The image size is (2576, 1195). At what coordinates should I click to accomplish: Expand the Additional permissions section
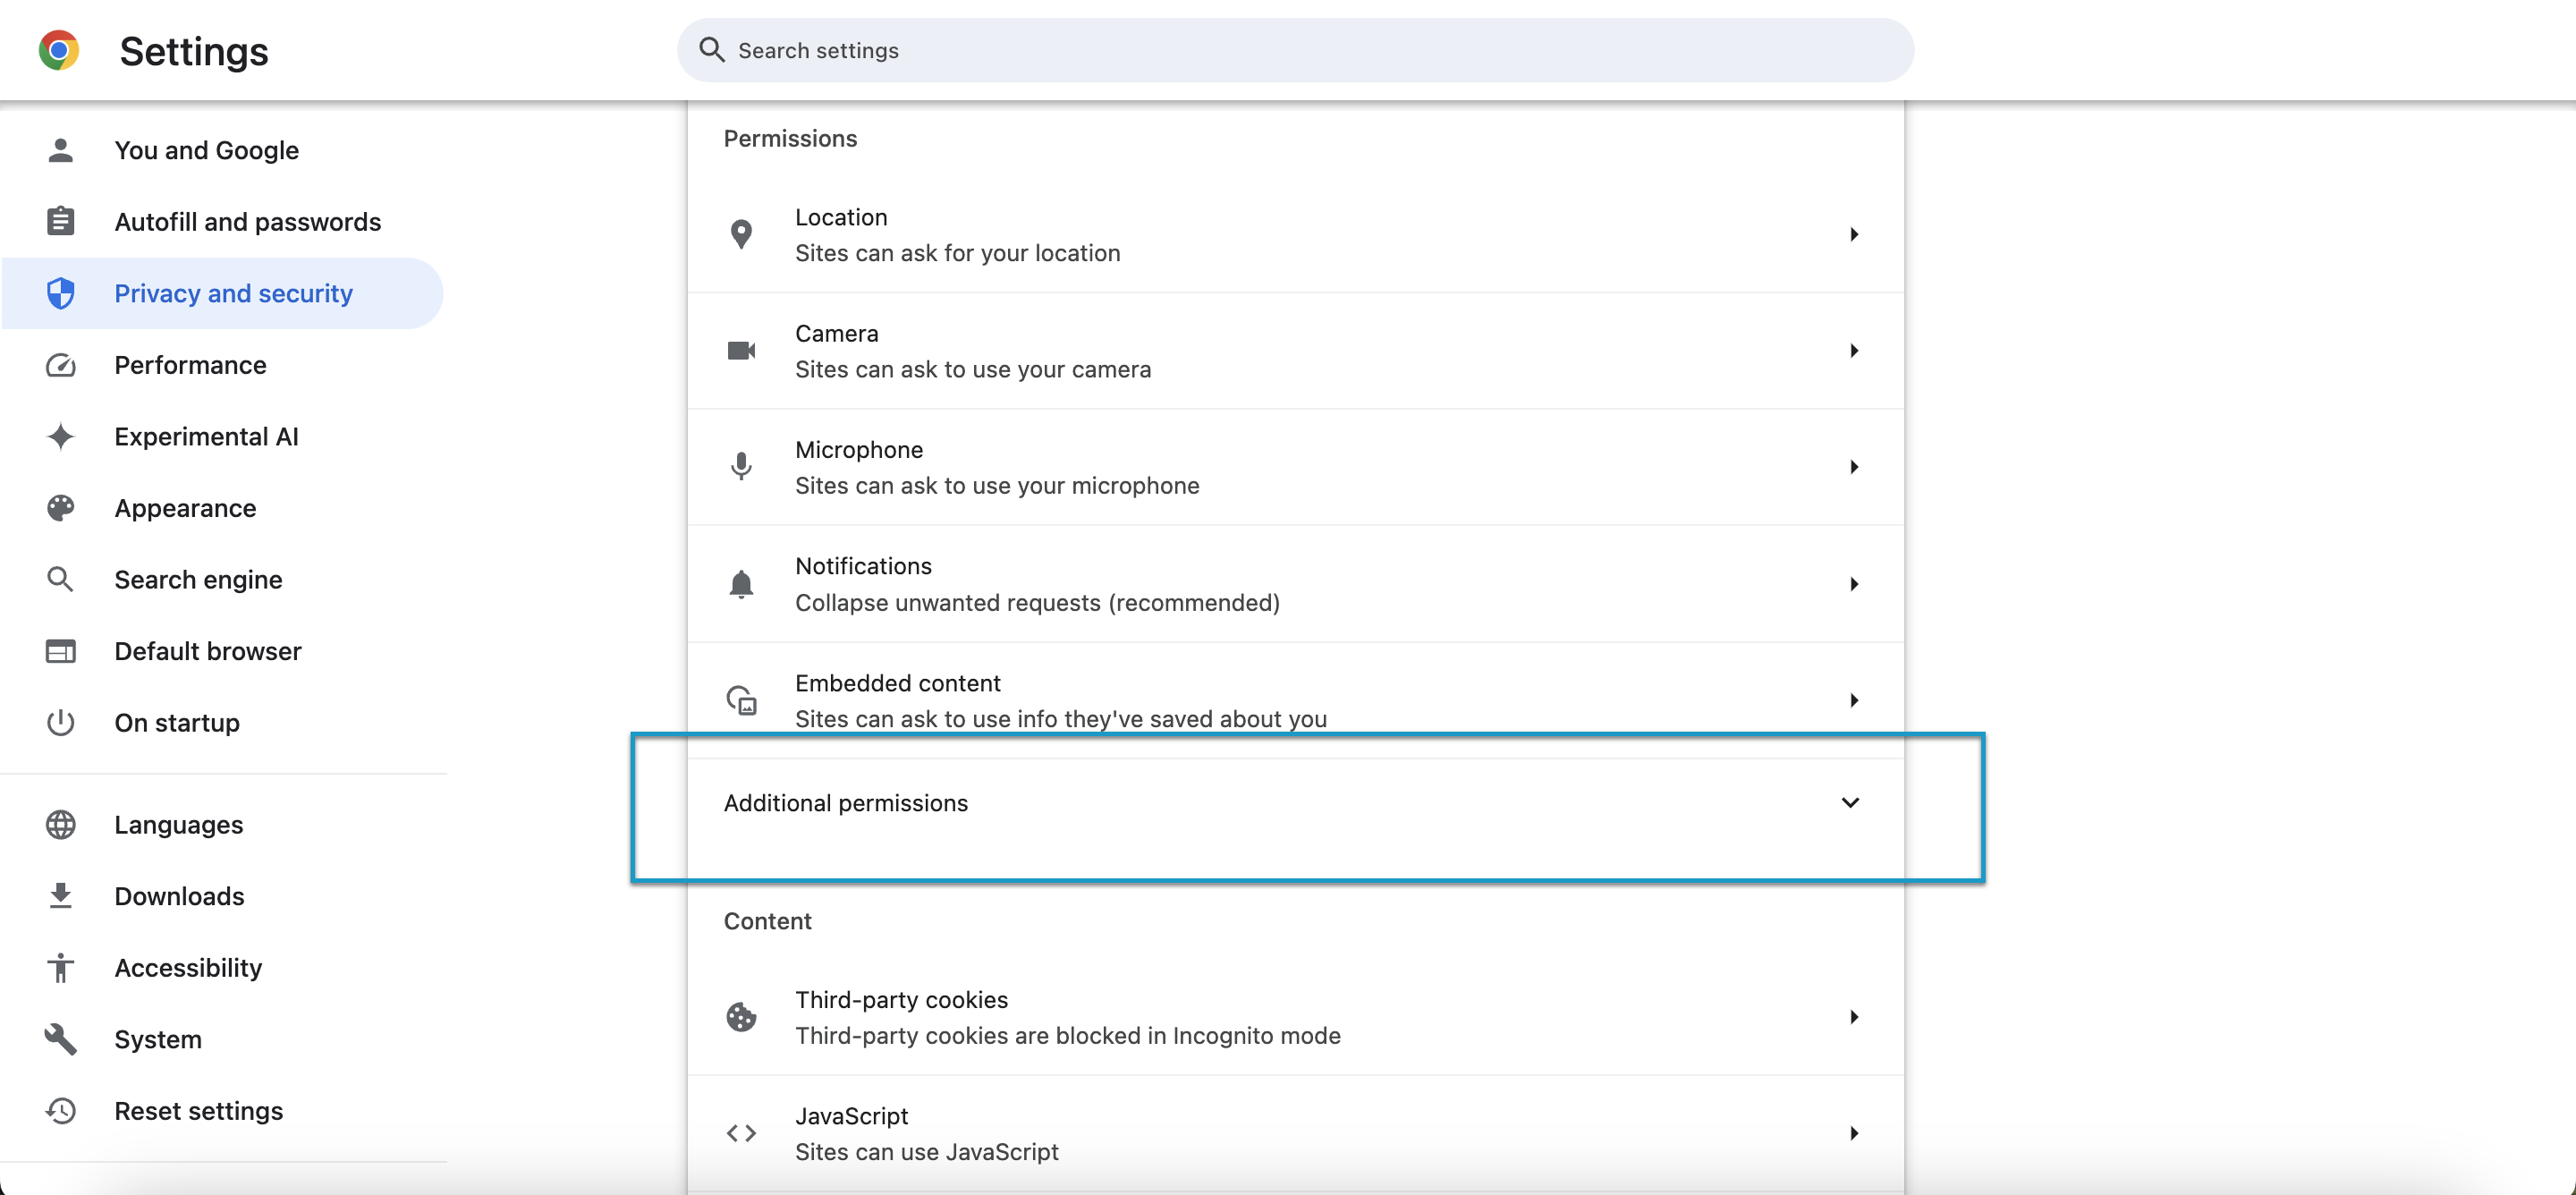click(x=1851, y=802)
